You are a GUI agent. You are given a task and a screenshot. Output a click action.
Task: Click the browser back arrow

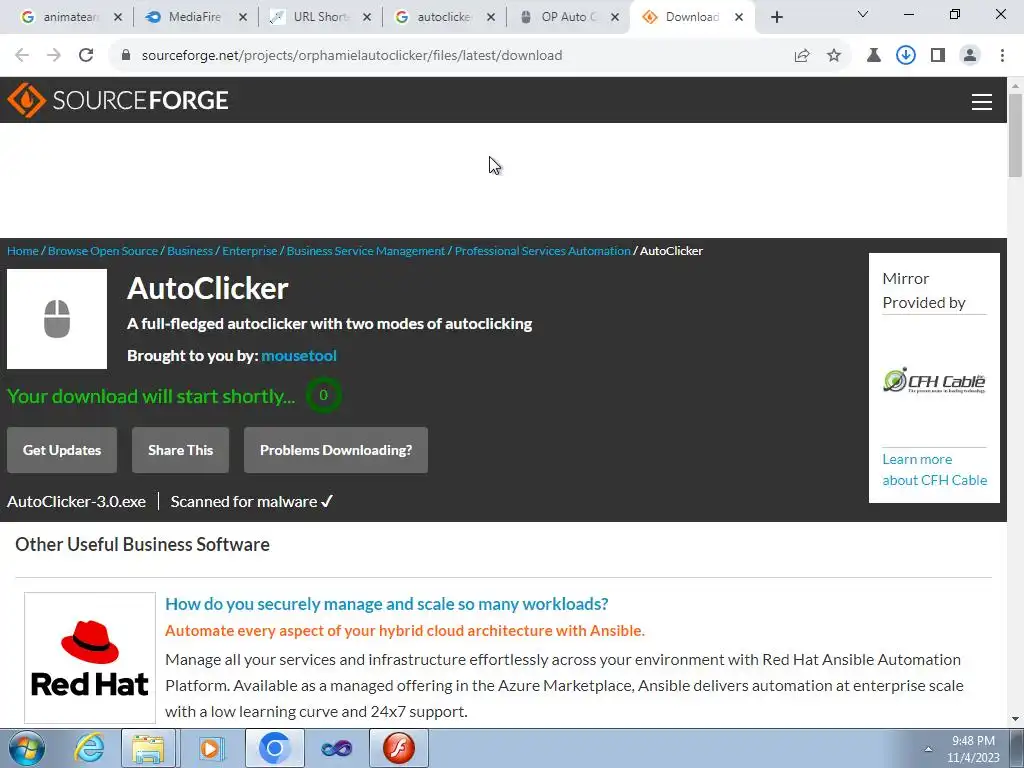(22, 55)
